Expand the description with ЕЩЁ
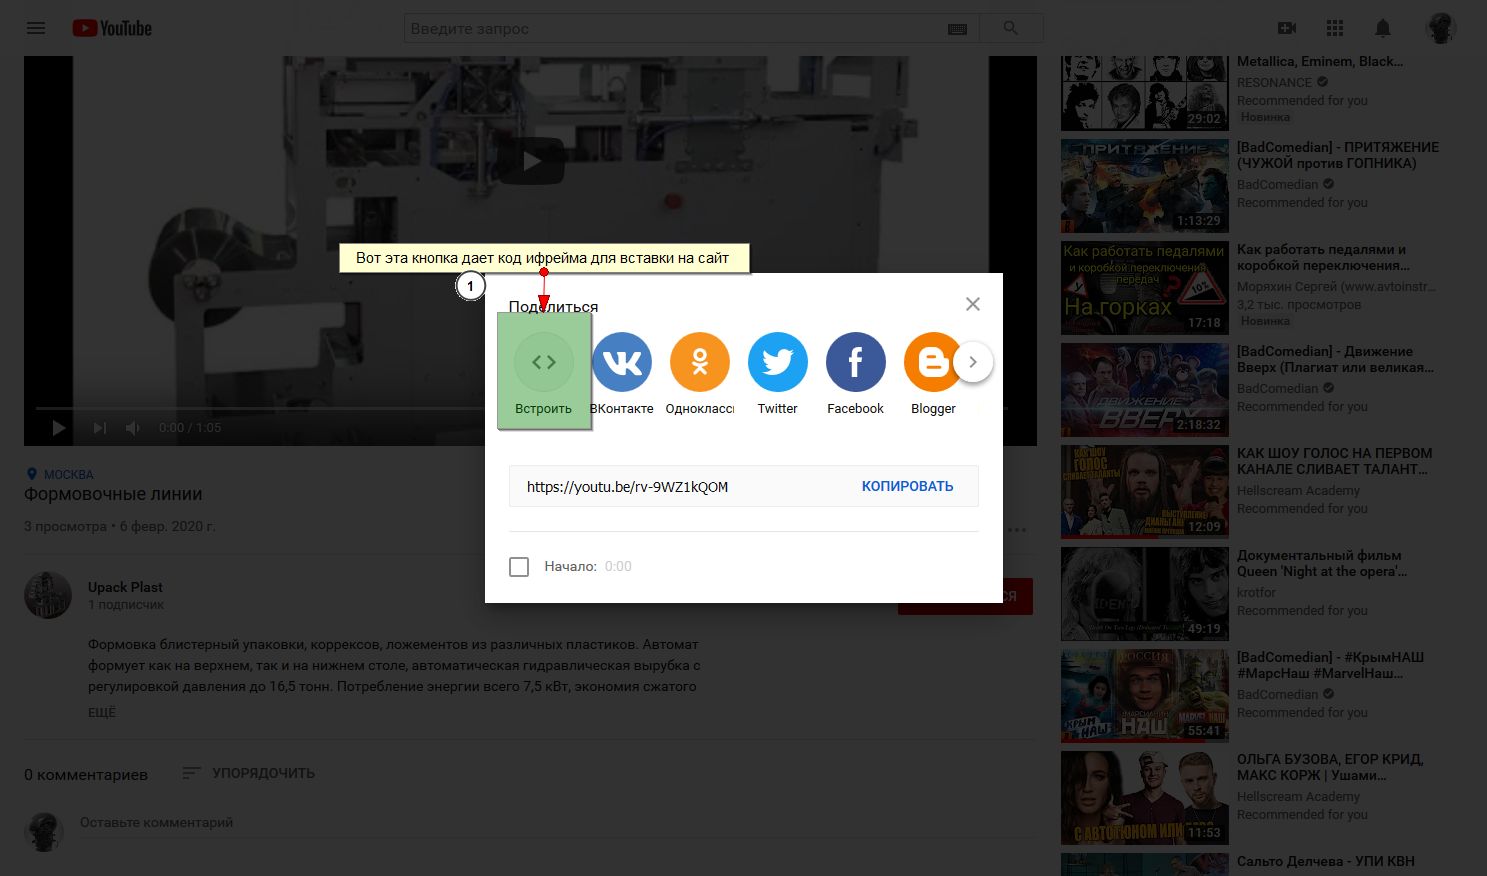This screenshot has width=1487, height=876. (102, 712)
